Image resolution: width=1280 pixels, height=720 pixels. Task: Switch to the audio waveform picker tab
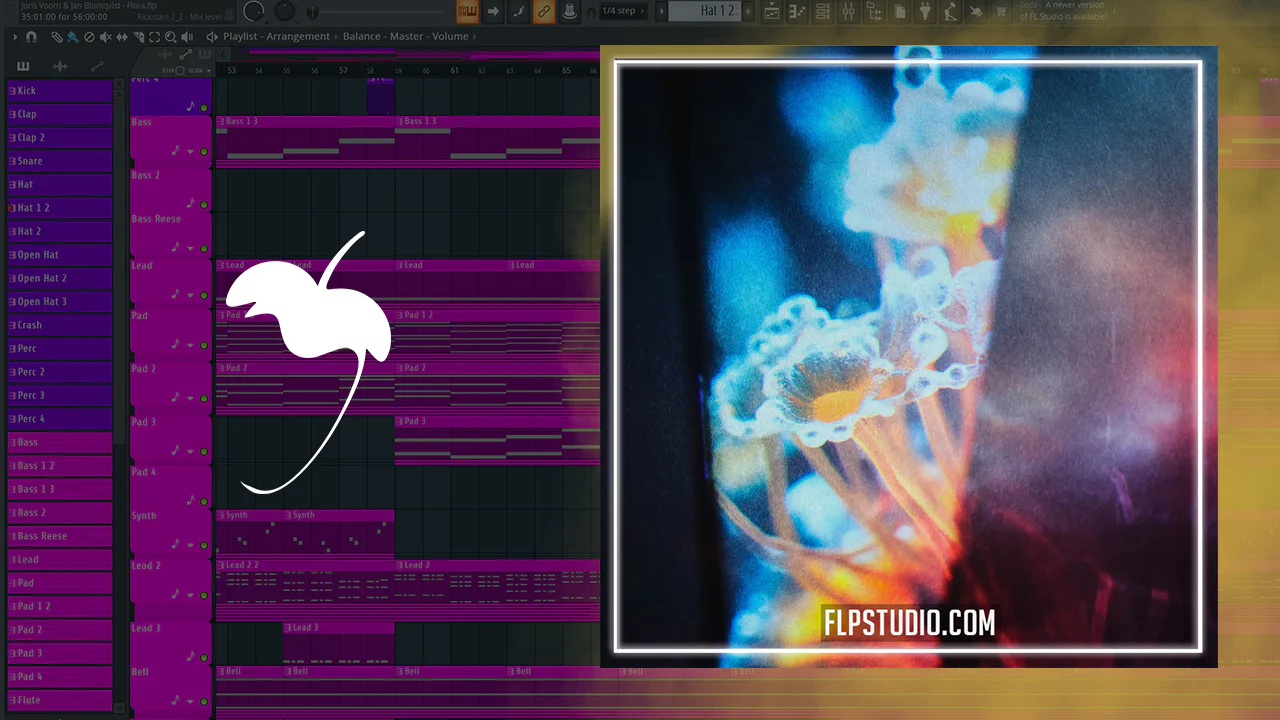pos(60,66)
